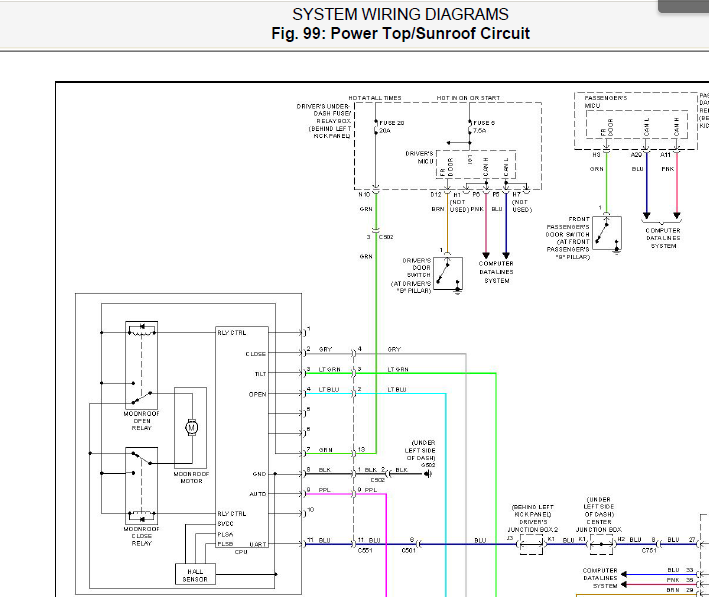
Task: Click the FUSE 6 7.5A label
Action: (484, 127)
